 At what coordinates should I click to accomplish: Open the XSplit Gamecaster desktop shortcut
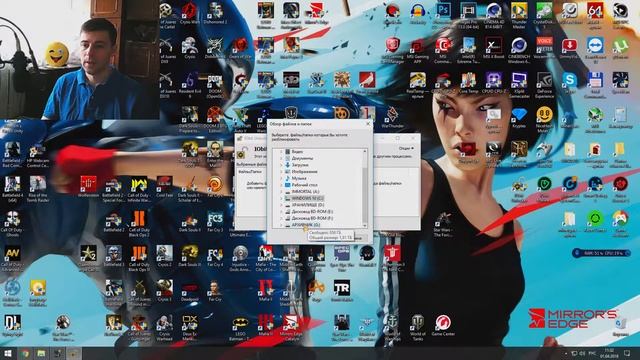(519, 85)
